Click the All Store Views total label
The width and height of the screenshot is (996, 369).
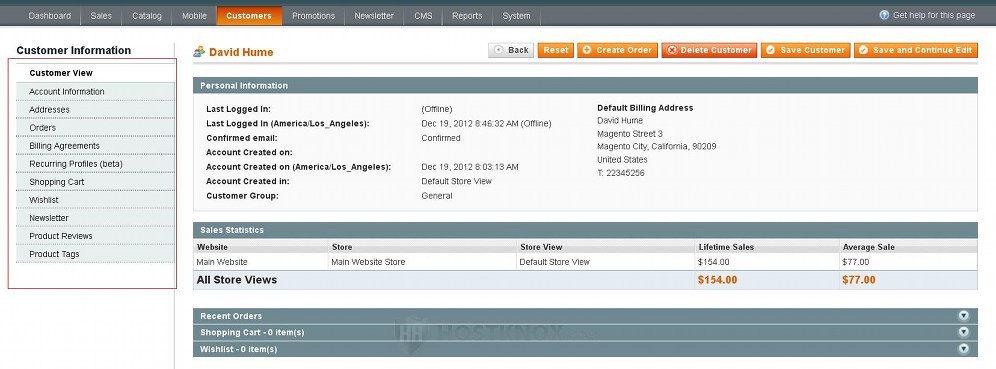pos(237,279)
